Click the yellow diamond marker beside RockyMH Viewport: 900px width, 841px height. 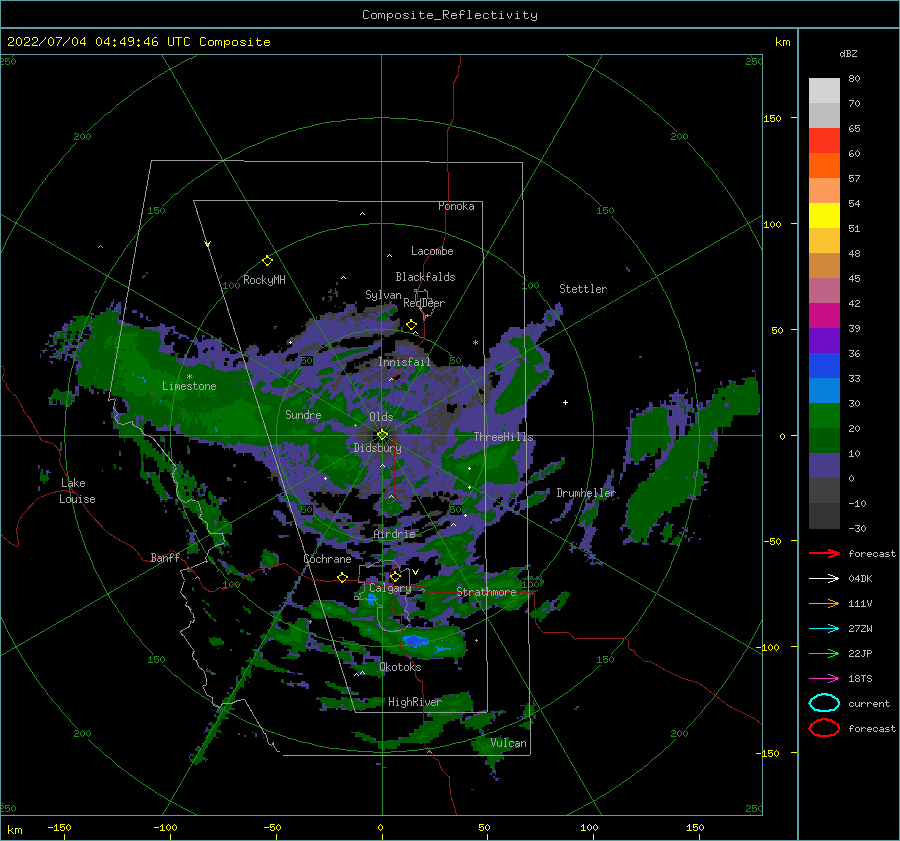(x=267, y=261)
